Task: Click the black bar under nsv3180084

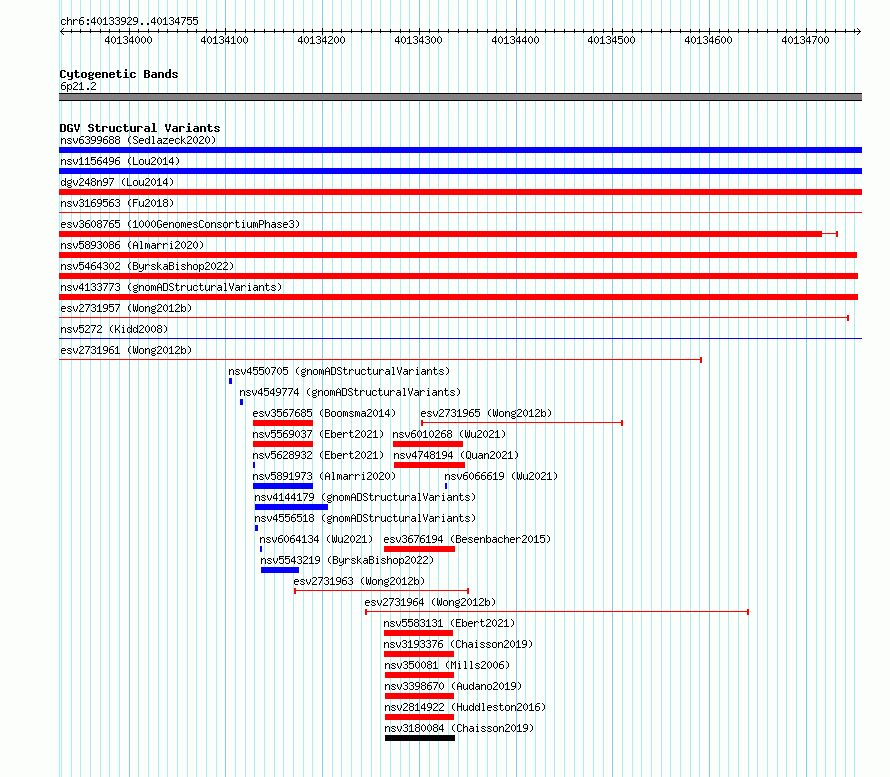Action: (x=420, y=738)
